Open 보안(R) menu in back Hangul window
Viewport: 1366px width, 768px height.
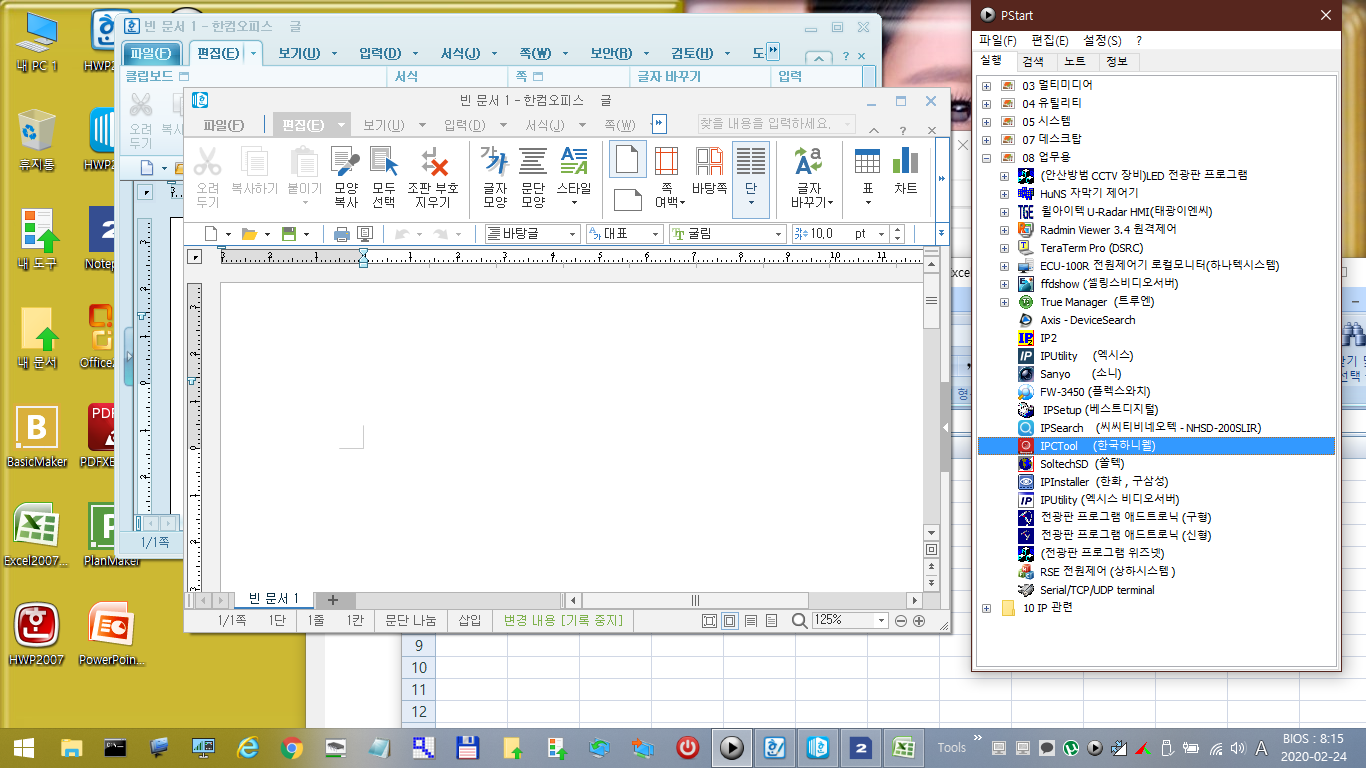pyautogui.click(x=611, y=53)
